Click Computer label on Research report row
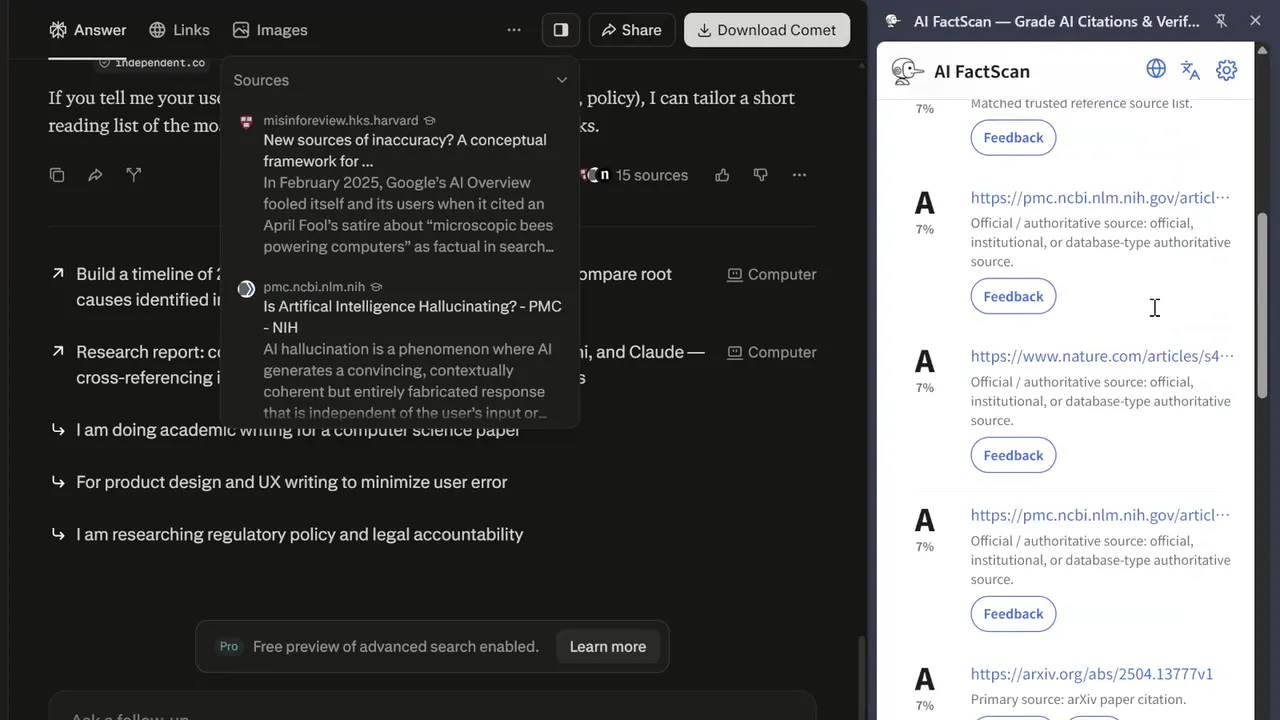The width and height of the screenshot is (1280, 720). click(772, 352)
